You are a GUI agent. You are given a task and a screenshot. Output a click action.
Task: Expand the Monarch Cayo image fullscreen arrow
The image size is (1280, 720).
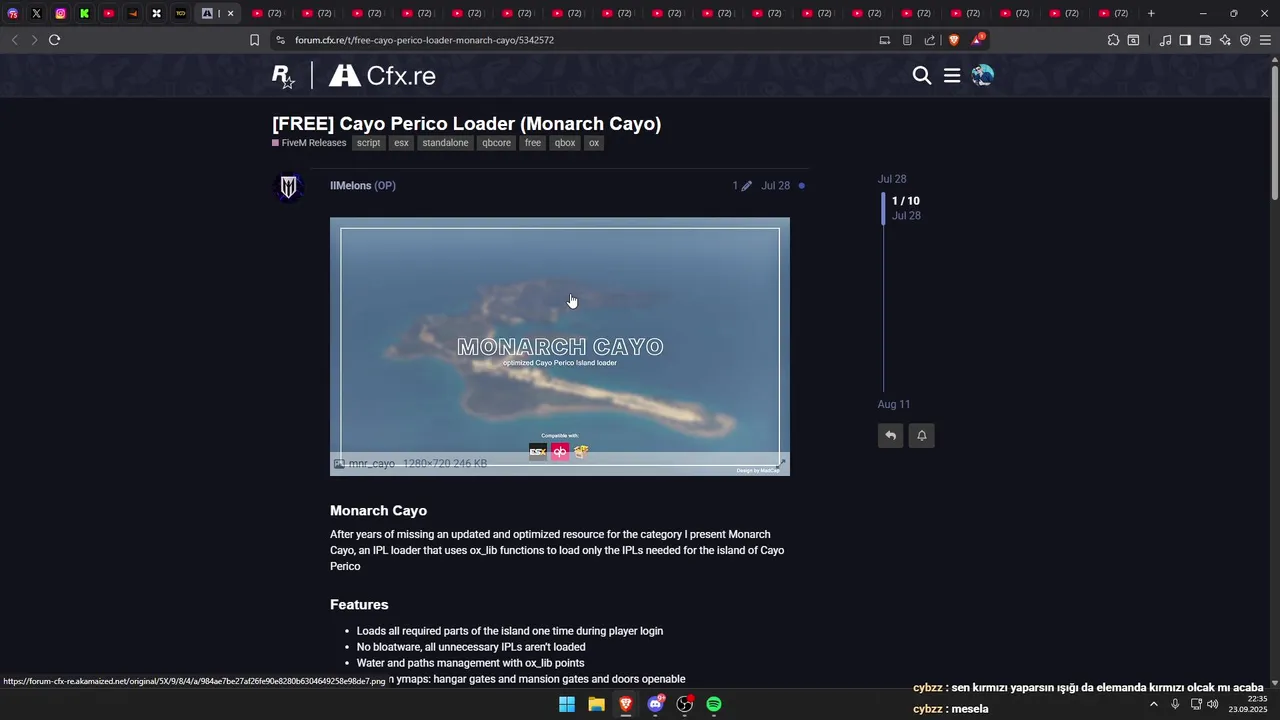pyautogui.click(x=781, y=464)
